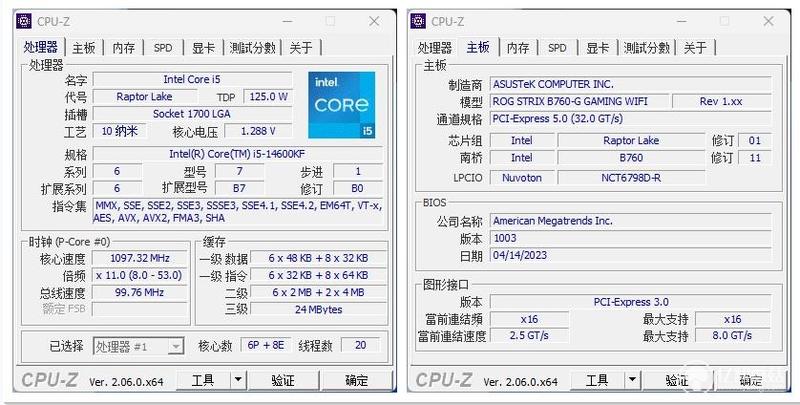
Task: Open 内存 tab in left CPU-Z window
Action: (x=123, y=48)
